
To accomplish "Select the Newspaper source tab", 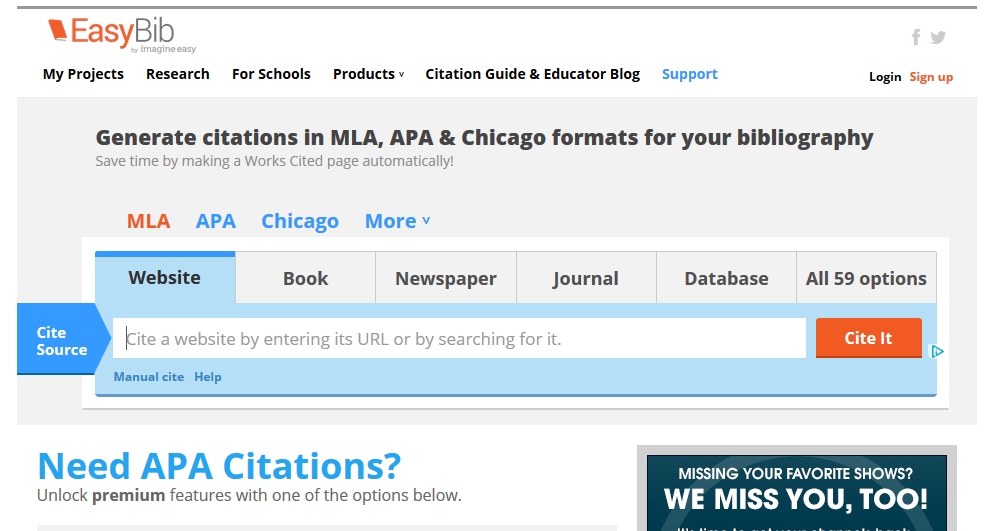I will 446,278.
